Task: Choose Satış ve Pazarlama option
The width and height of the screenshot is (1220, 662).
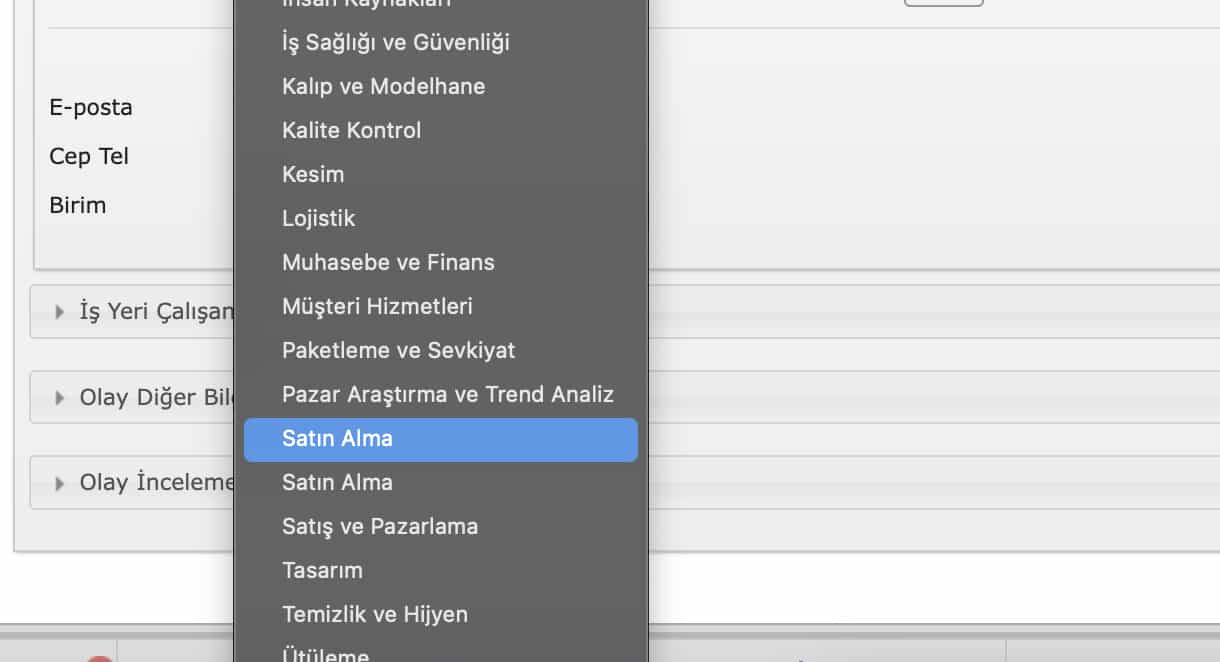Action: (379, 527)
